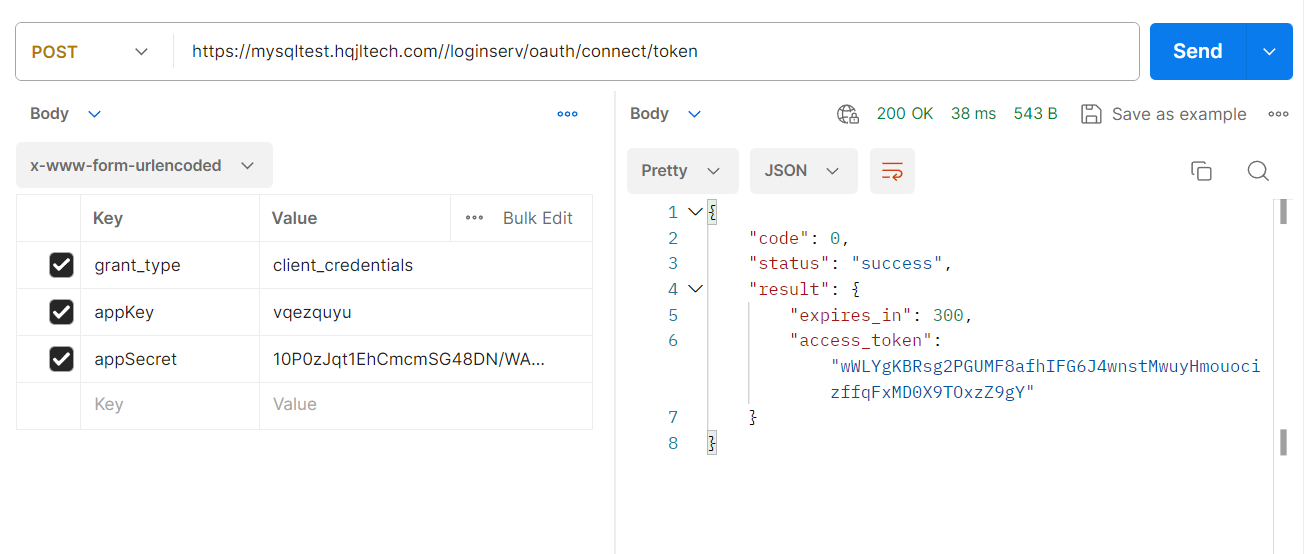1308x554 pixels.
Task: Expand the x-www-form-urlencoded body type dropdown
Action: click(143, 166)
